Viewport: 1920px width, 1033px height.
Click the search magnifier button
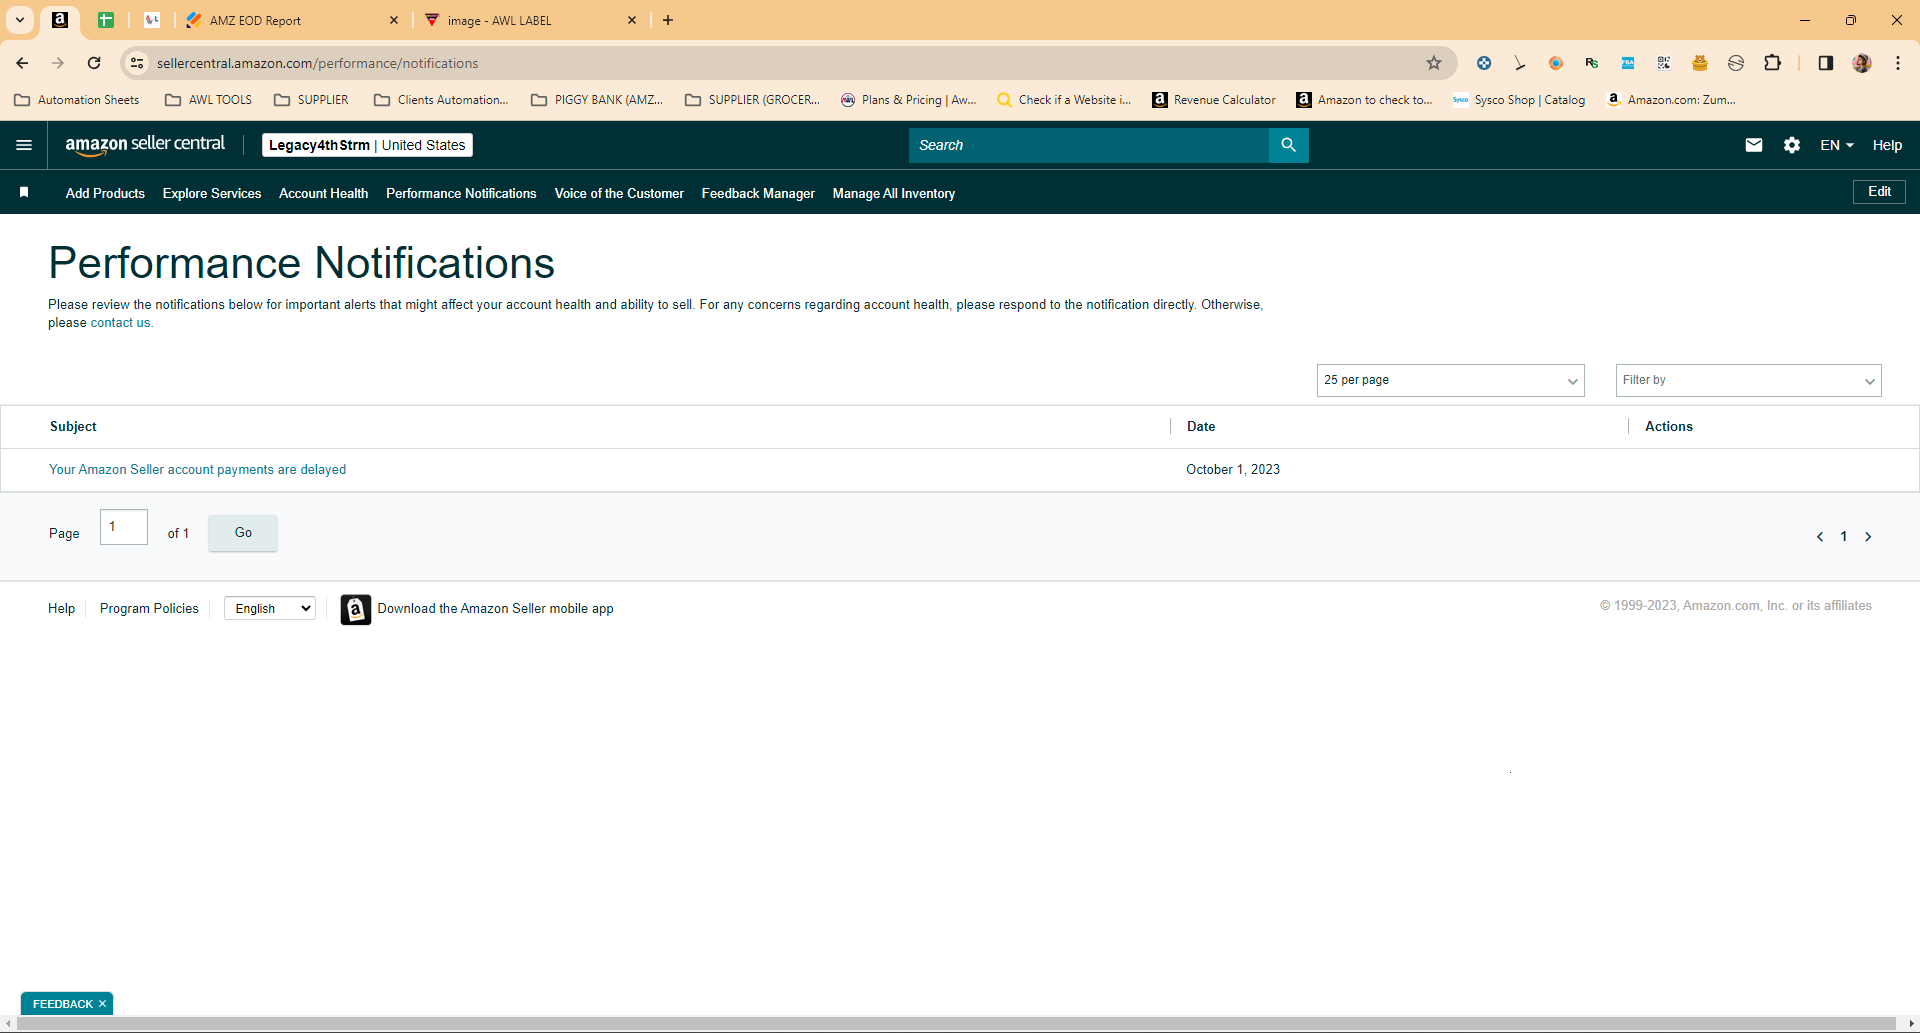tap(1288, 145)
